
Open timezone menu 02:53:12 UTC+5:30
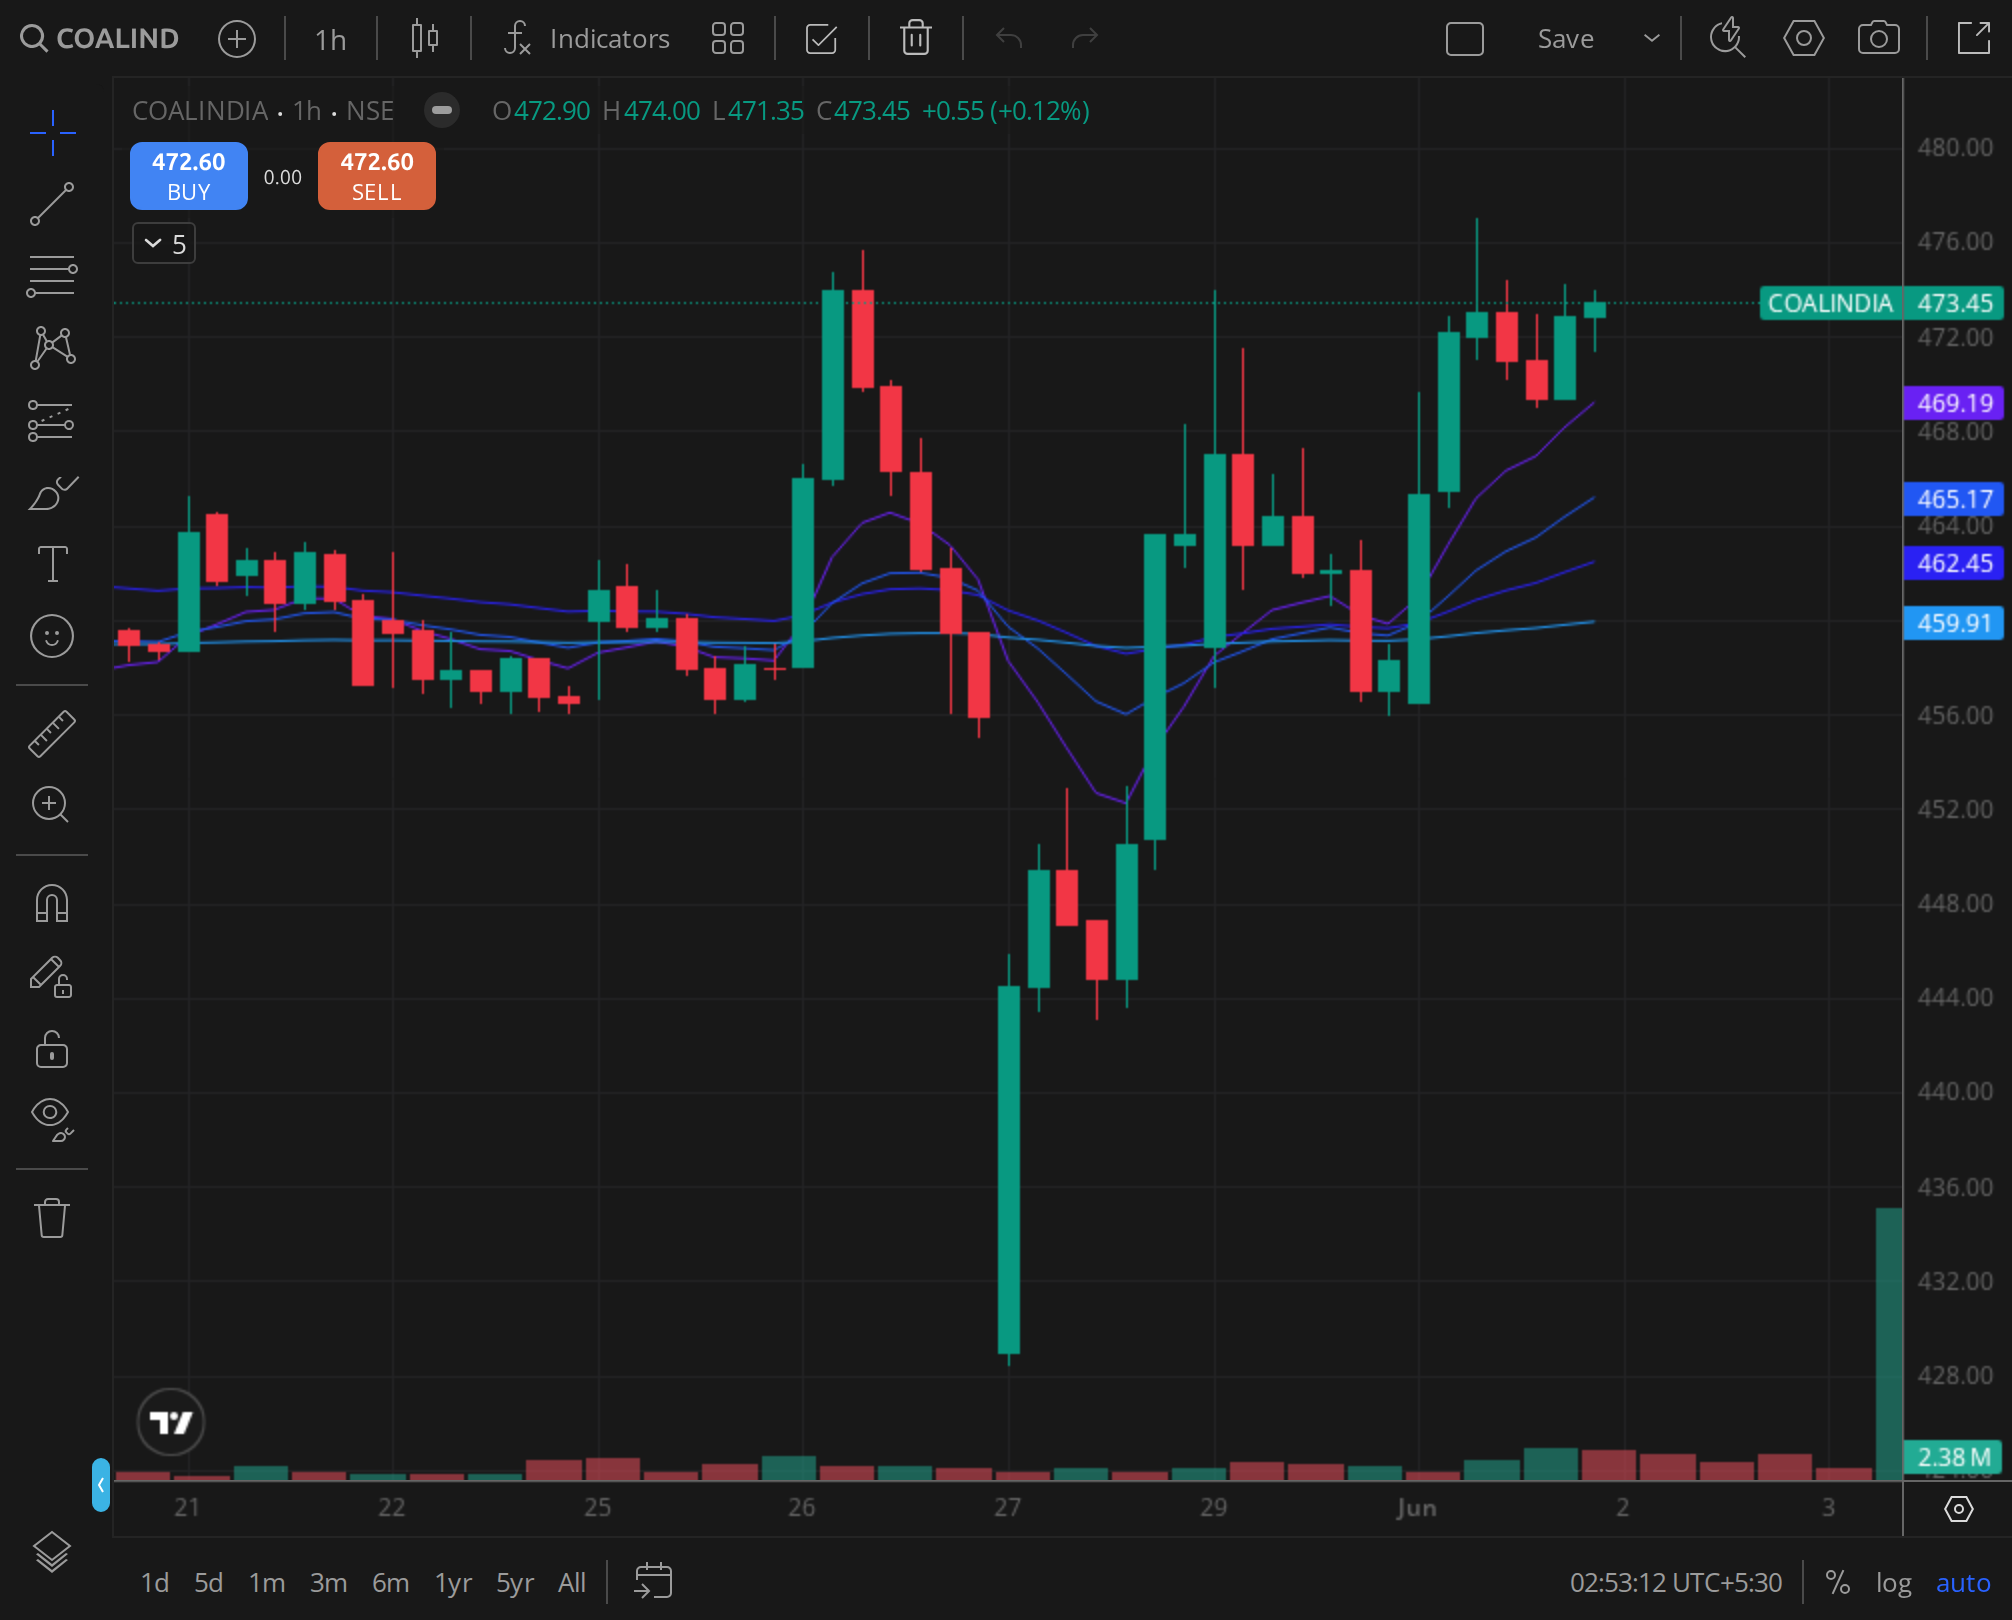pyautogui.click(x=1676, y=1583)
